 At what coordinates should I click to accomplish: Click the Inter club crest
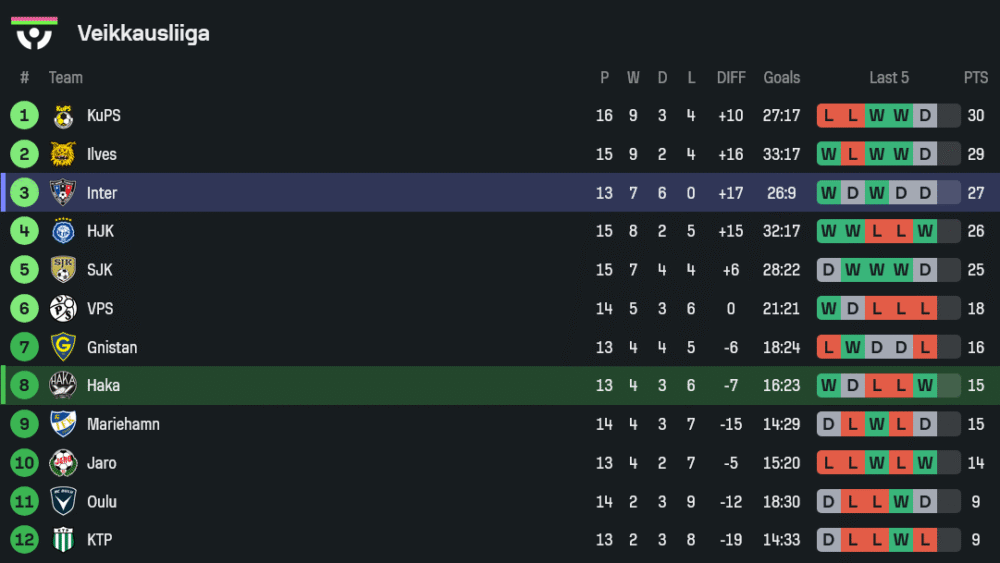point(63,193)
